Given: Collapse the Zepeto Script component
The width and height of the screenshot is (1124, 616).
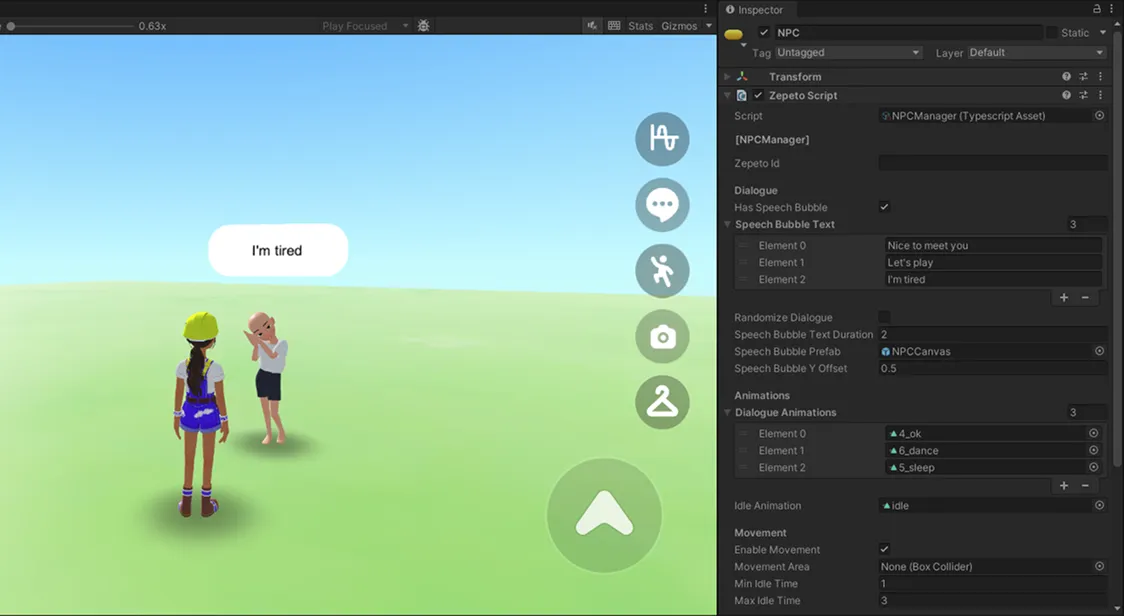Looking at the screenshot, I should click(x=728, y=95).
